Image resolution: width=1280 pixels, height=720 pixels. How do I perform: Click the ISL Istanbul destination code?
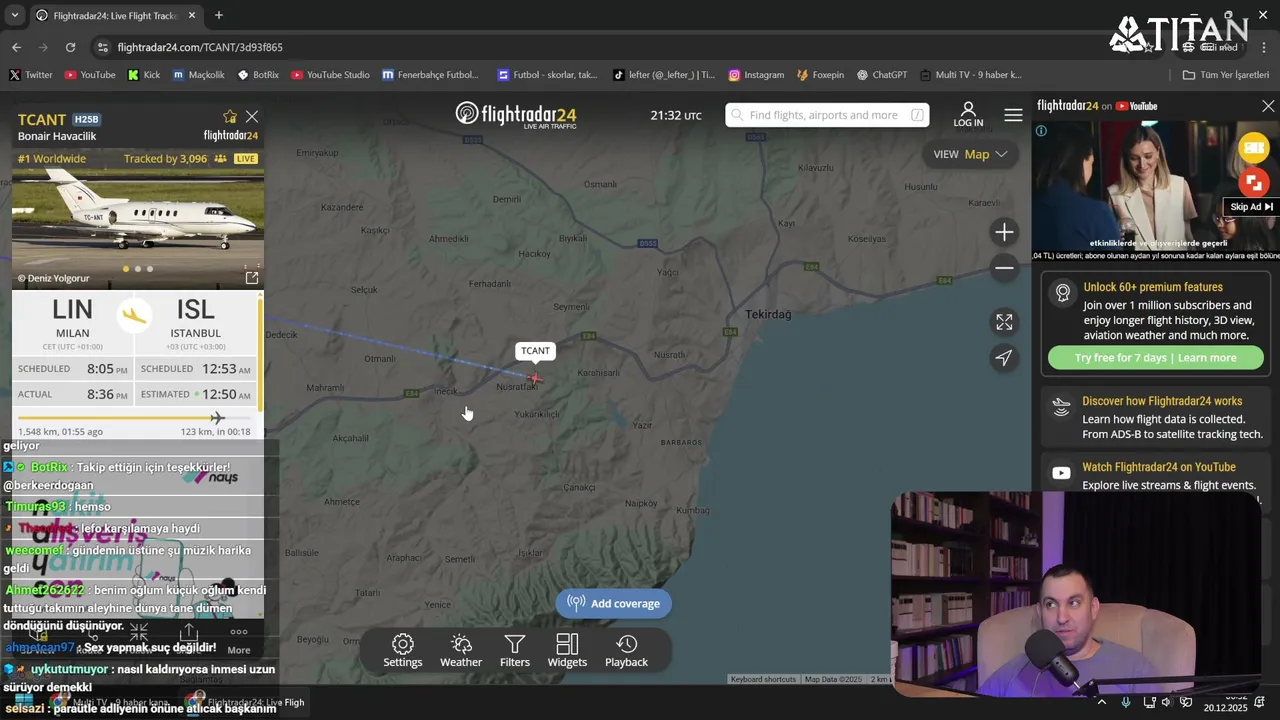[195, 310]
